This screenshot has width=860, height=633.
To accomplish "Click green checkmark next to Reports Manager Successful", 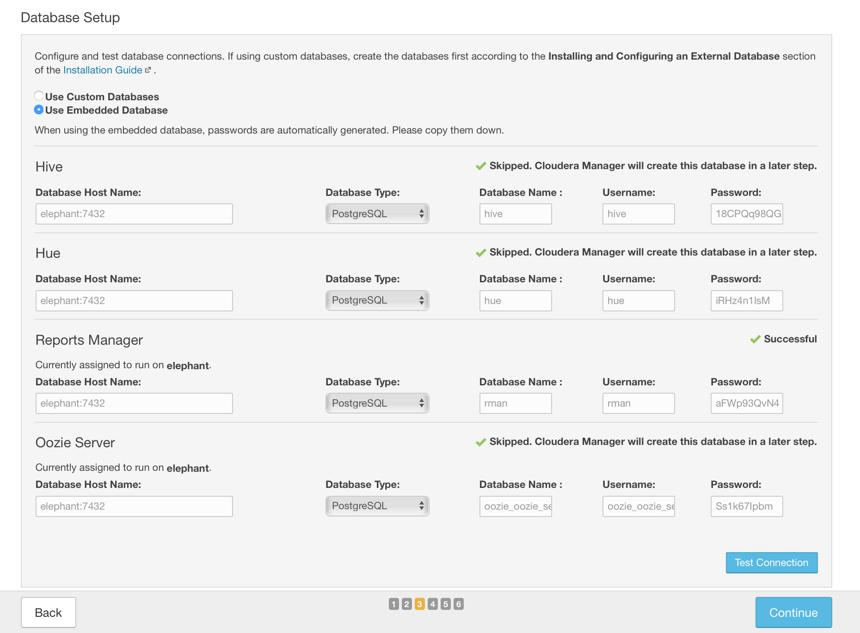I will (755, 340).
